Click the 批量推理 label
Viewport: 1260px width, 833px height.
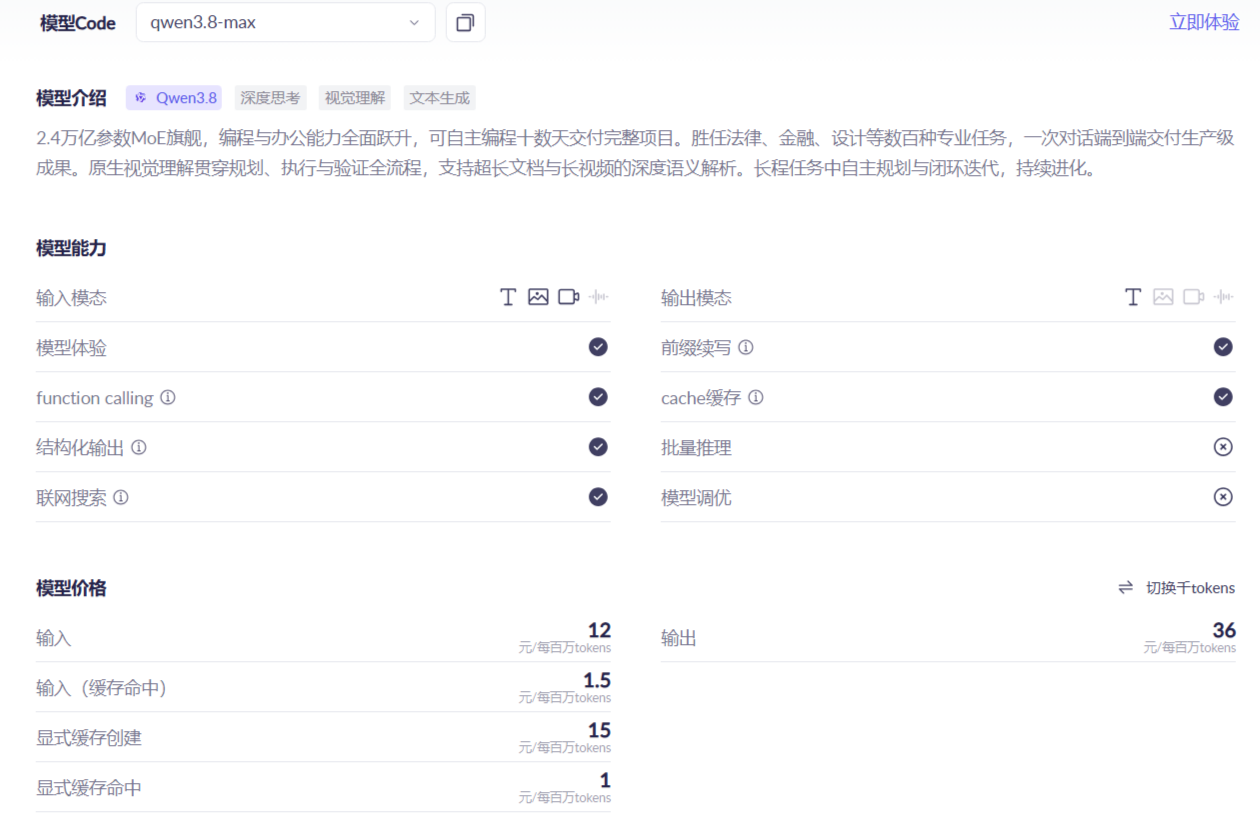coord(696,448)
